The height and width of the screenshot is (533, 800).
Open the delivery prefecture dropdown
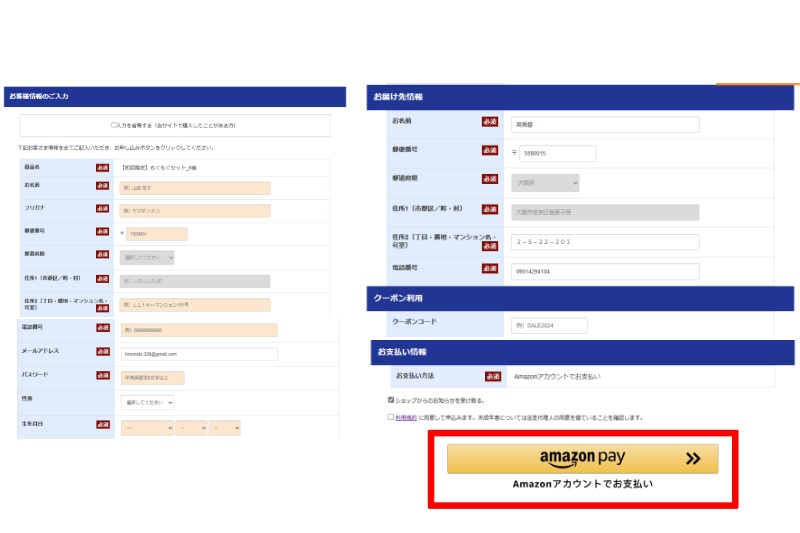pos(545,183)
